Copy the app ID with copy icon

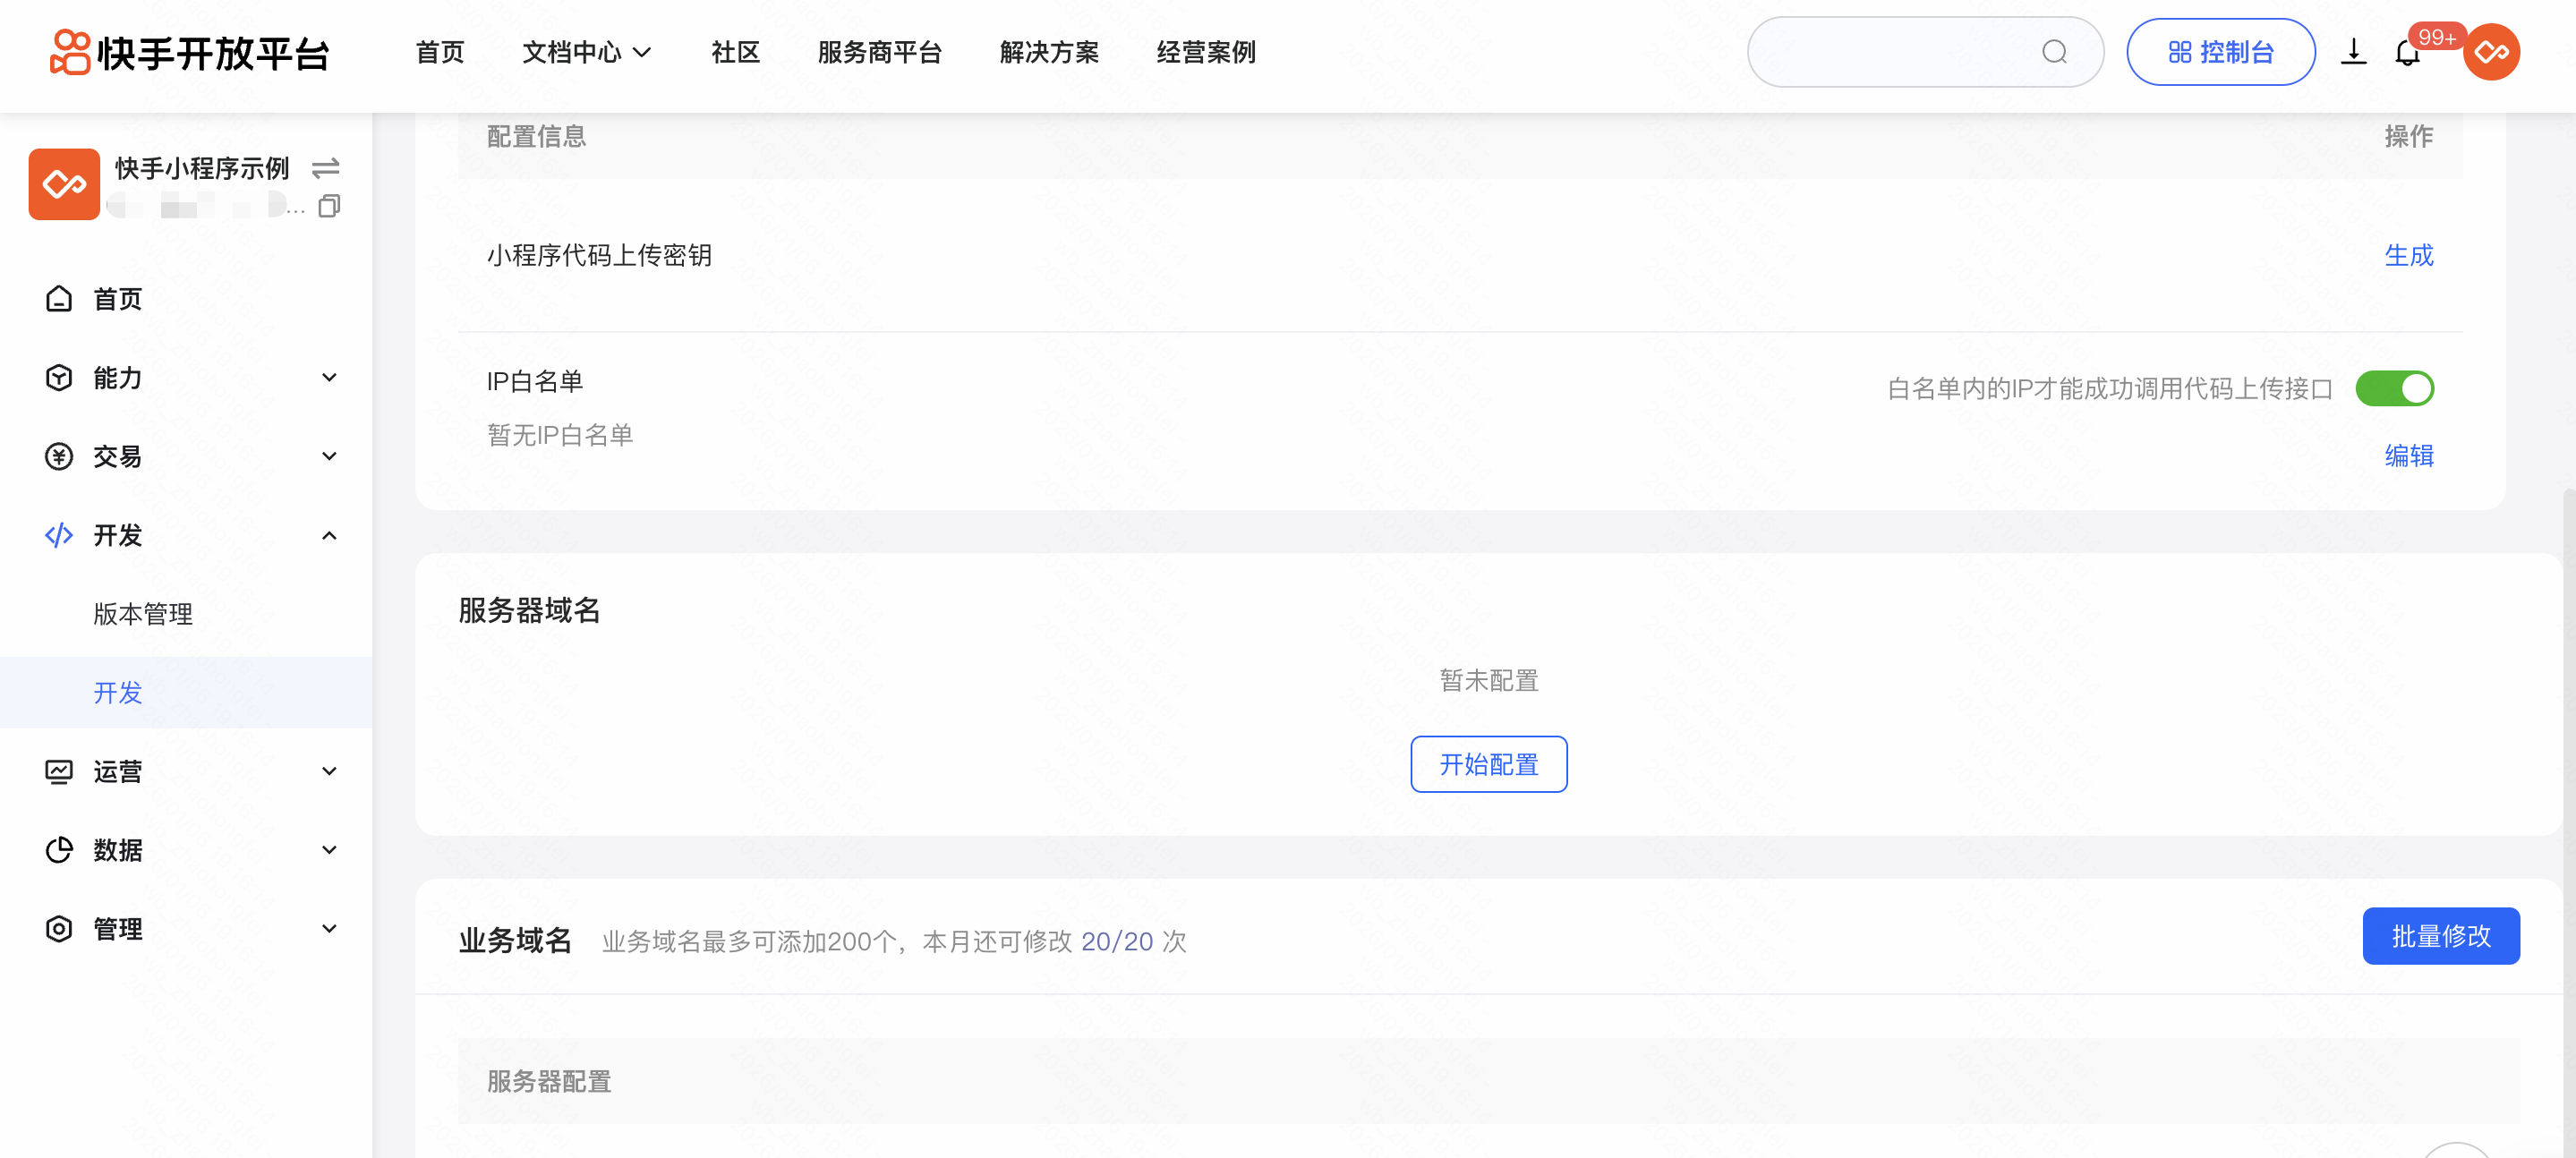point(328,207)
